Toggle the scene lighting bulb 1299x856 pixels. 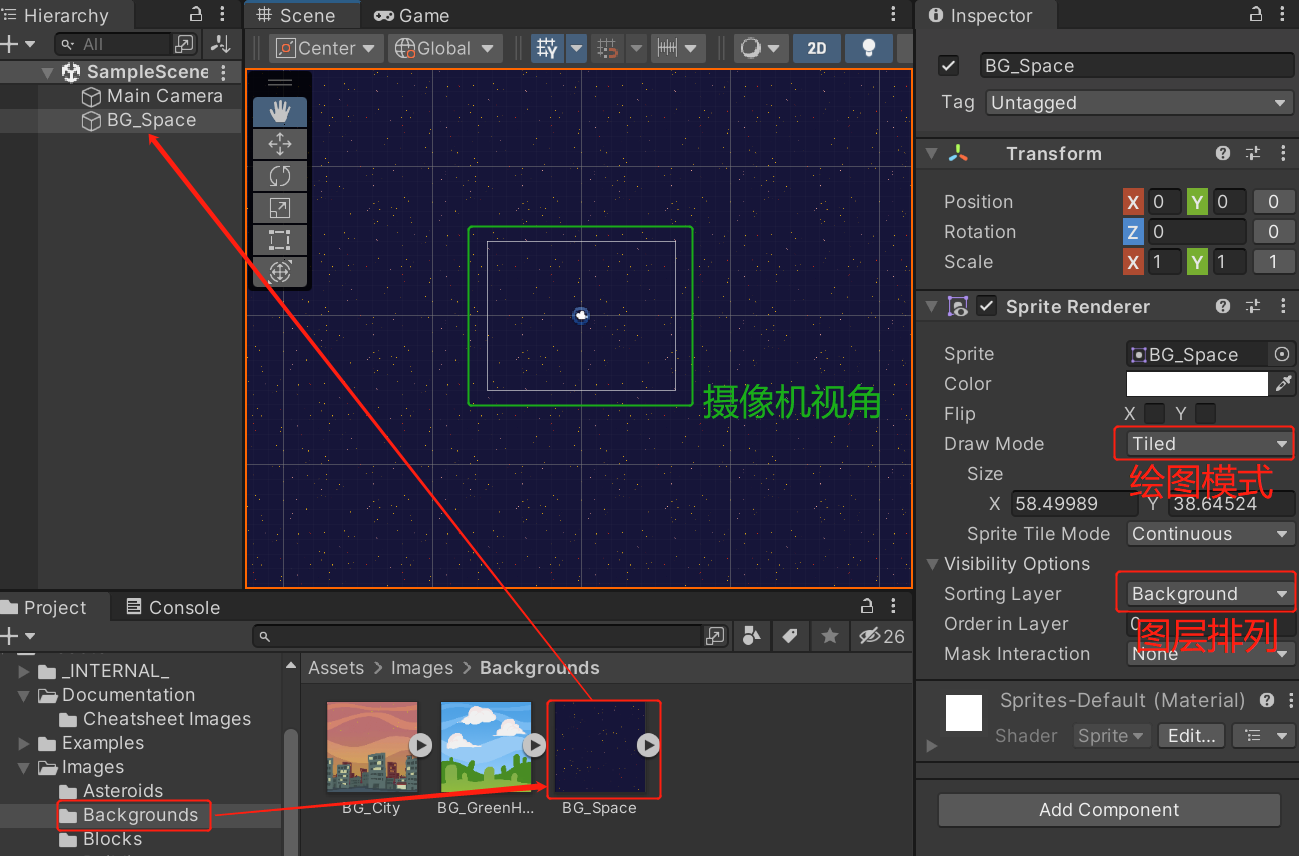(869, 48)
